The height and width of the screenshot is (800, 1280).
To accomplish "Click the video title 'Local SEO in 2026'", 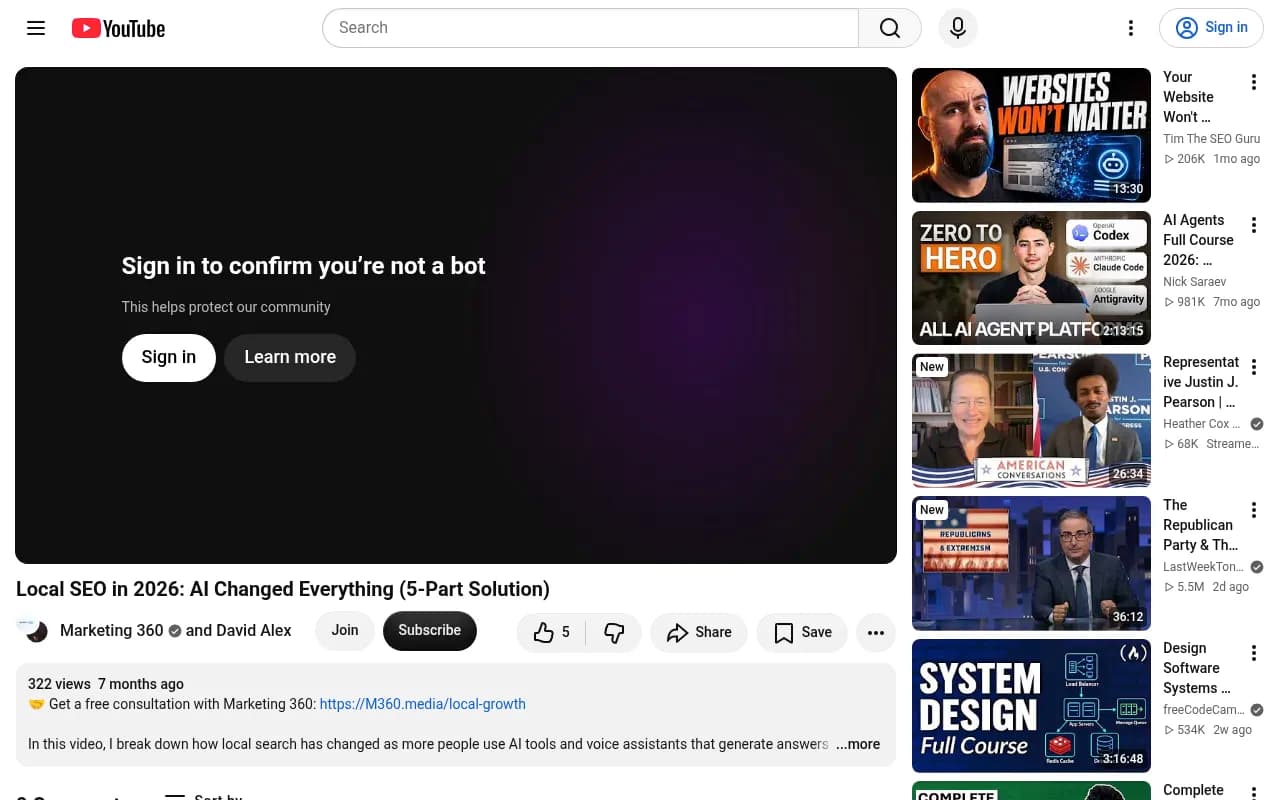I will tap(283, 589).
